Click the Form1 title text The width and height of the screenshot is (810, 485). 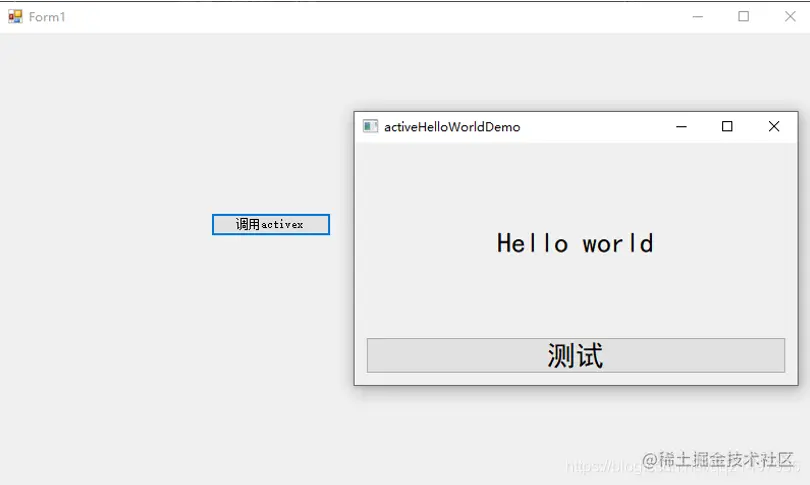coord(47,17)
